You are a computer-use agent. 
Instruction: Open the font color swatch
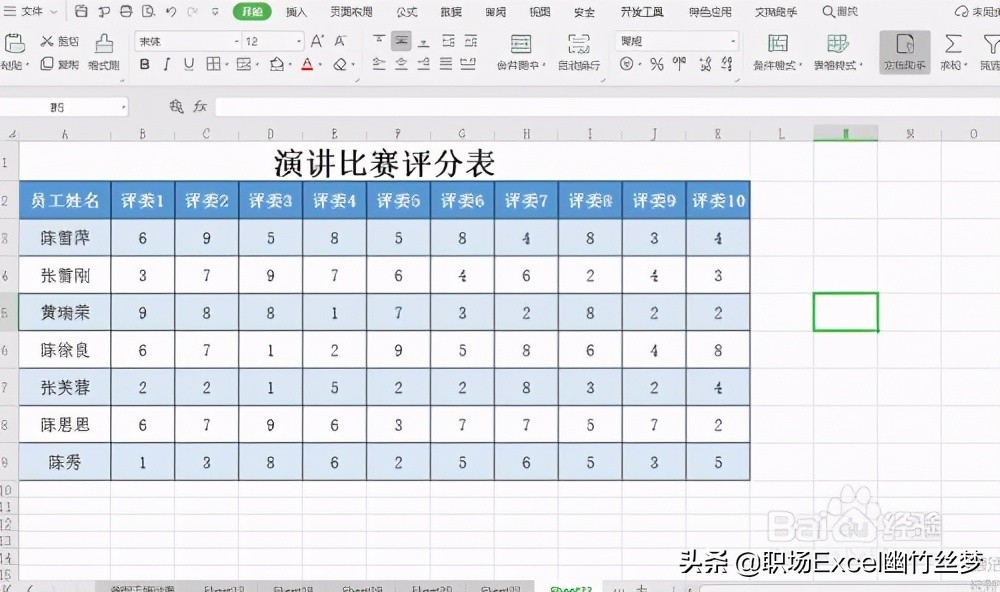tap(305, 64)
